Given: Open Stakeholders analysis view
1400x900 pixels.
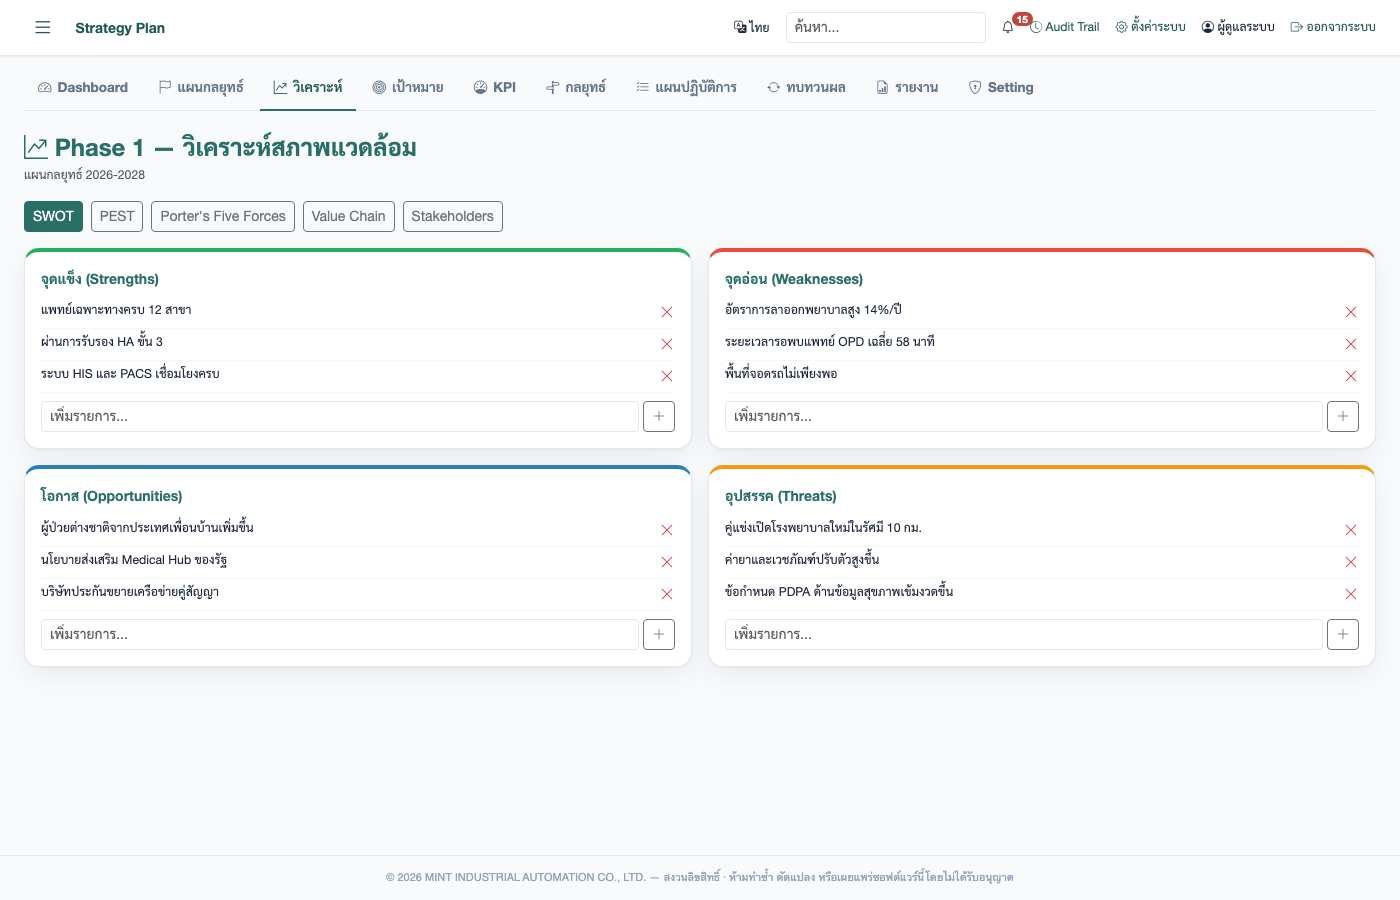Looking at the screenshot, I should click(453, 216).
